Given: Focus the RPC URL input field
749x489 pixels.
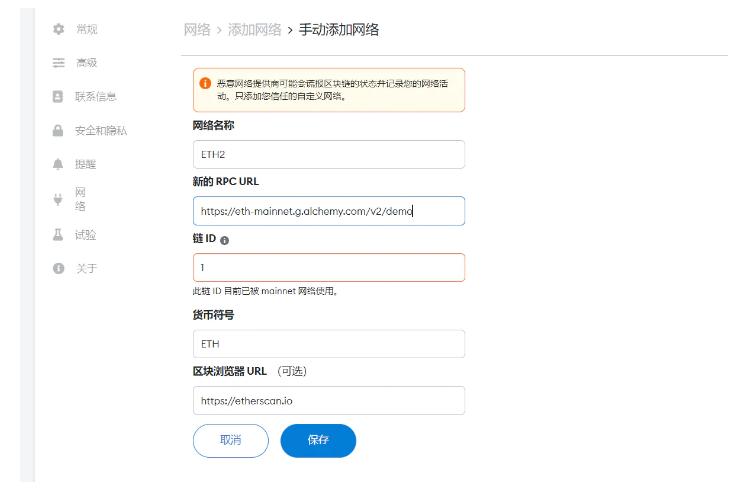Looking at the screenshot, I should click(x=328, y=211).
